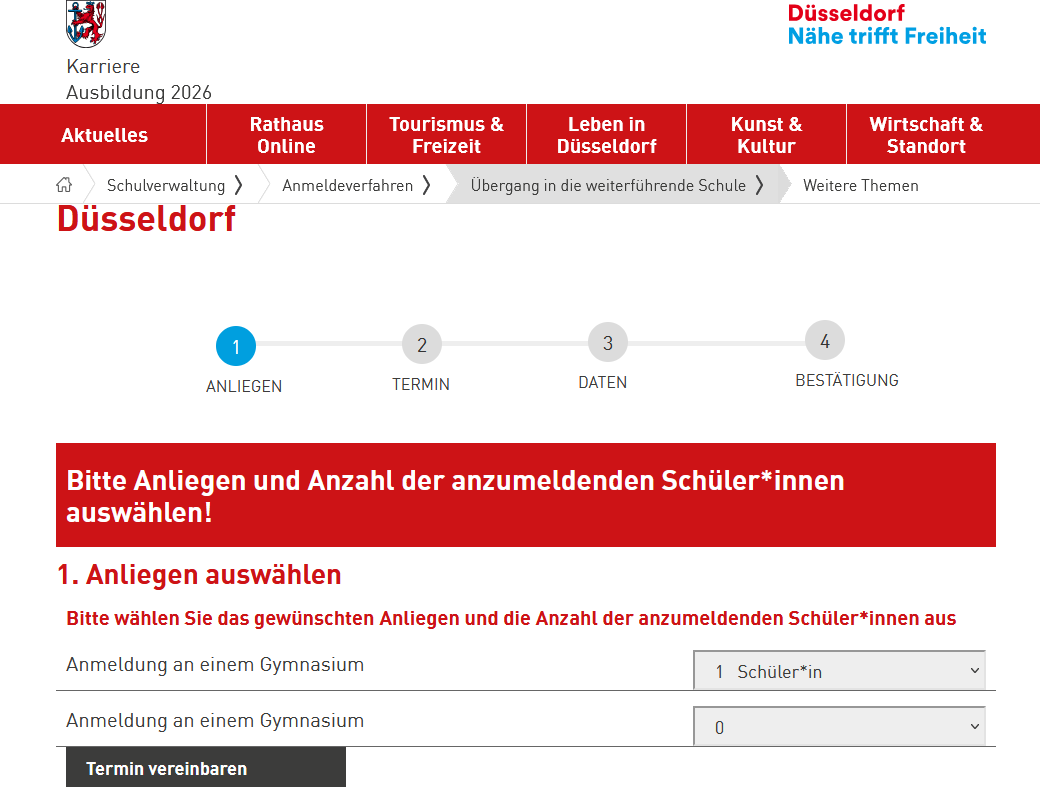Expand the Schulverwaltung breadcrumb chevron
Viewport: 1040px width, 810px height.
(x=238, y=185)
